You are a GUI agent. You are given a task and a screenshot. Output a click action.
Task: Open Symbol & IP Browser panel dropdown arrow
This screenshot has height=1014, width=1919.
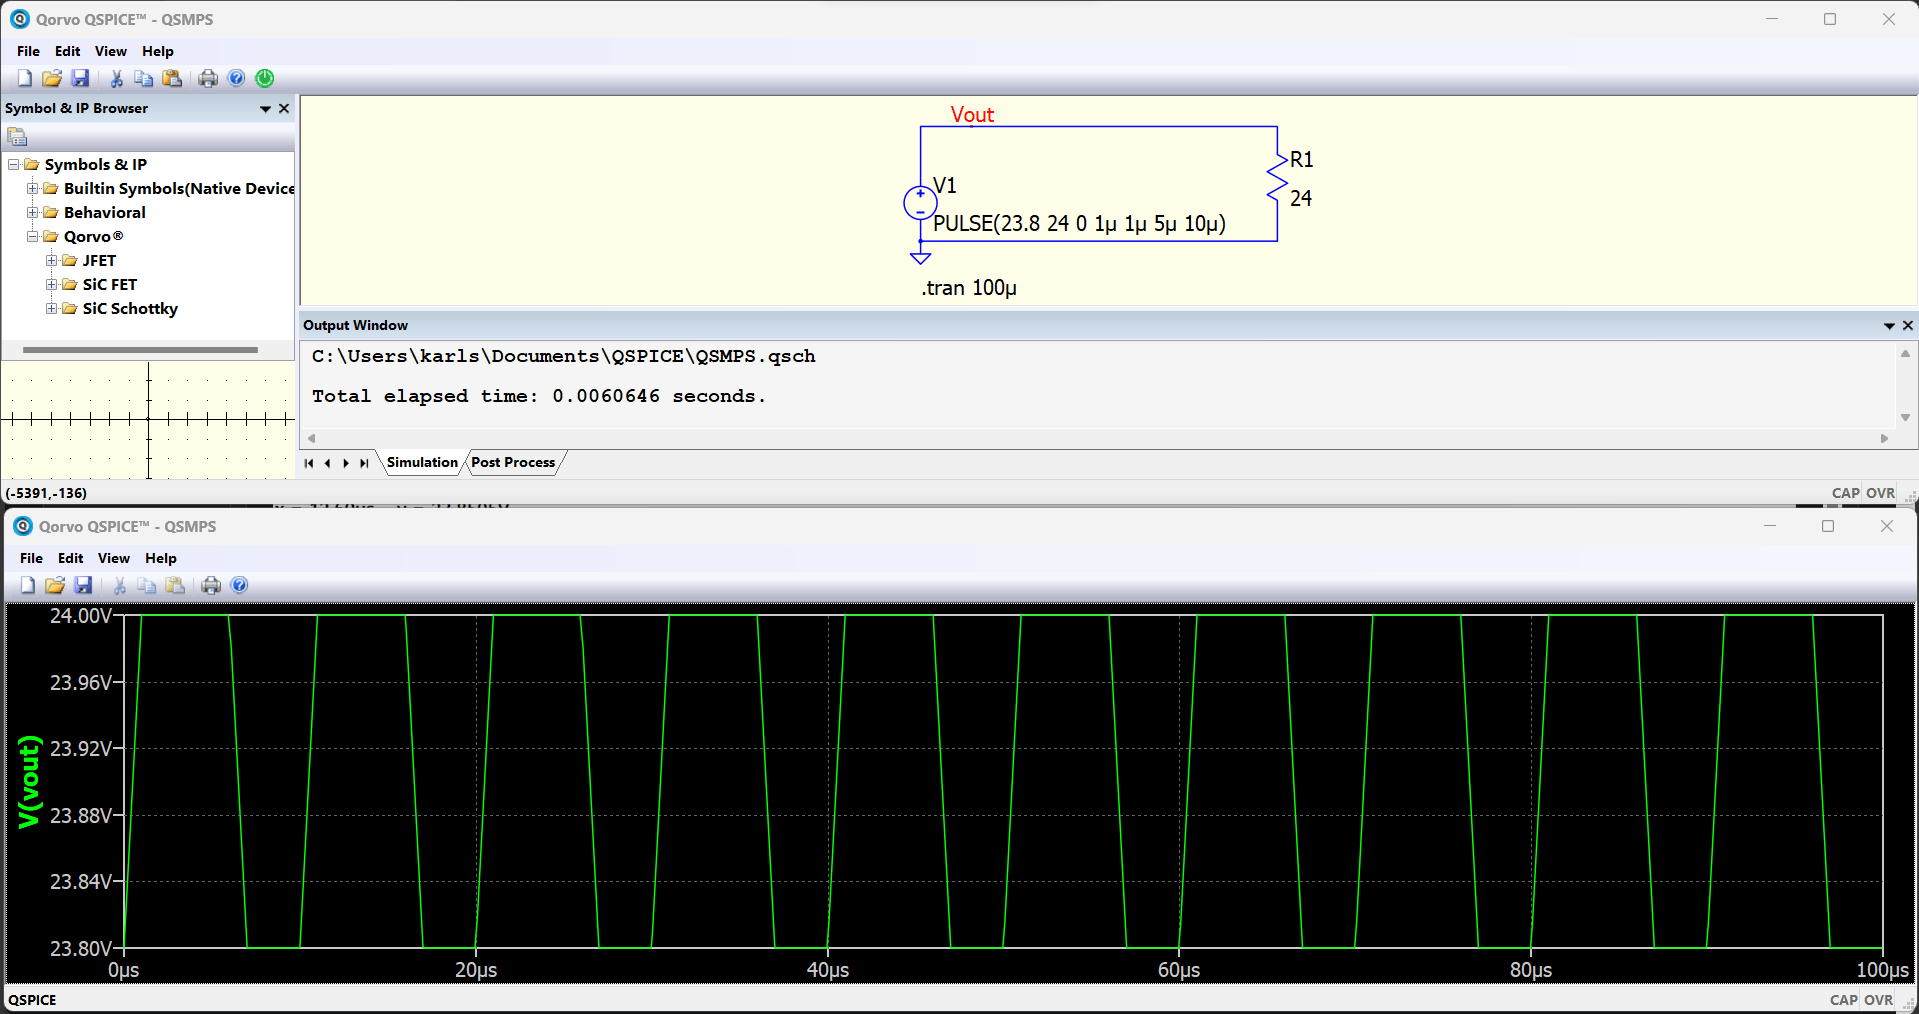265,108
